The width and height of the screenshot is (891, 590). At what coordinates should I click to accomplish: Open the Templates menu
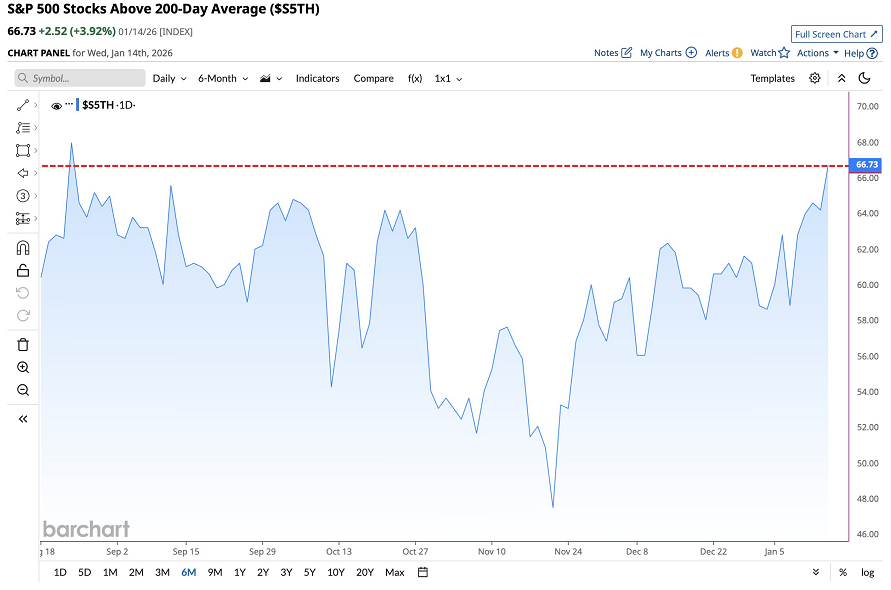click(x=772, y=78)
